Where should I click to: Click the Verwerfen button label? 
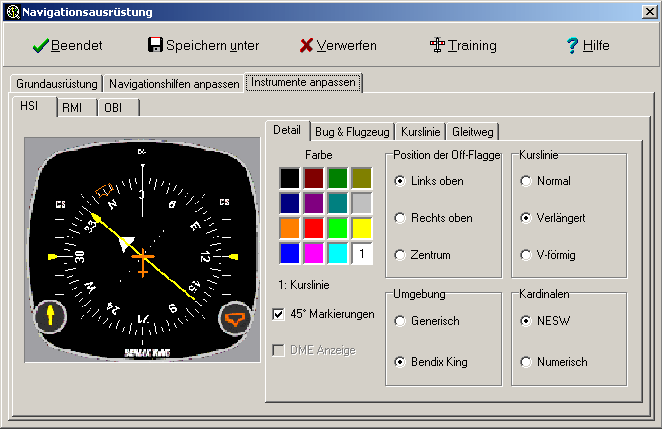click(x=347, y=45)
